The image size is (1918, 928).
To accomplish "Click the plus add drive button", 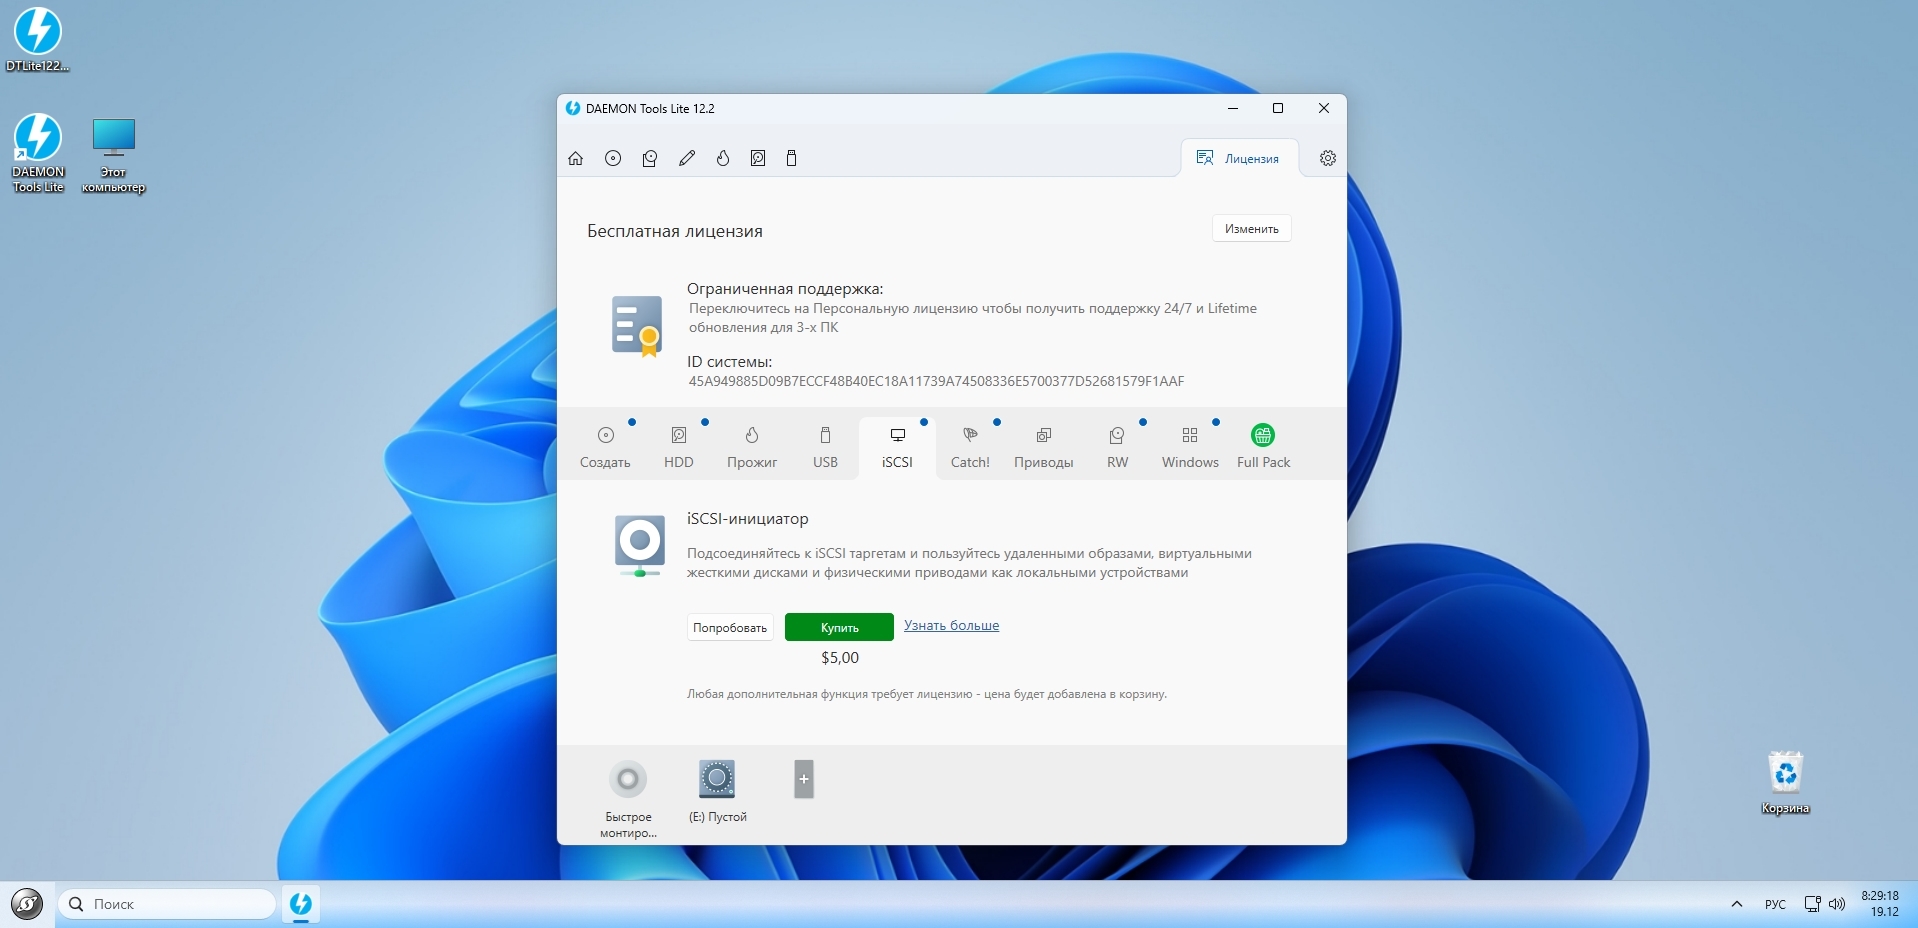I will pos(804,779).
